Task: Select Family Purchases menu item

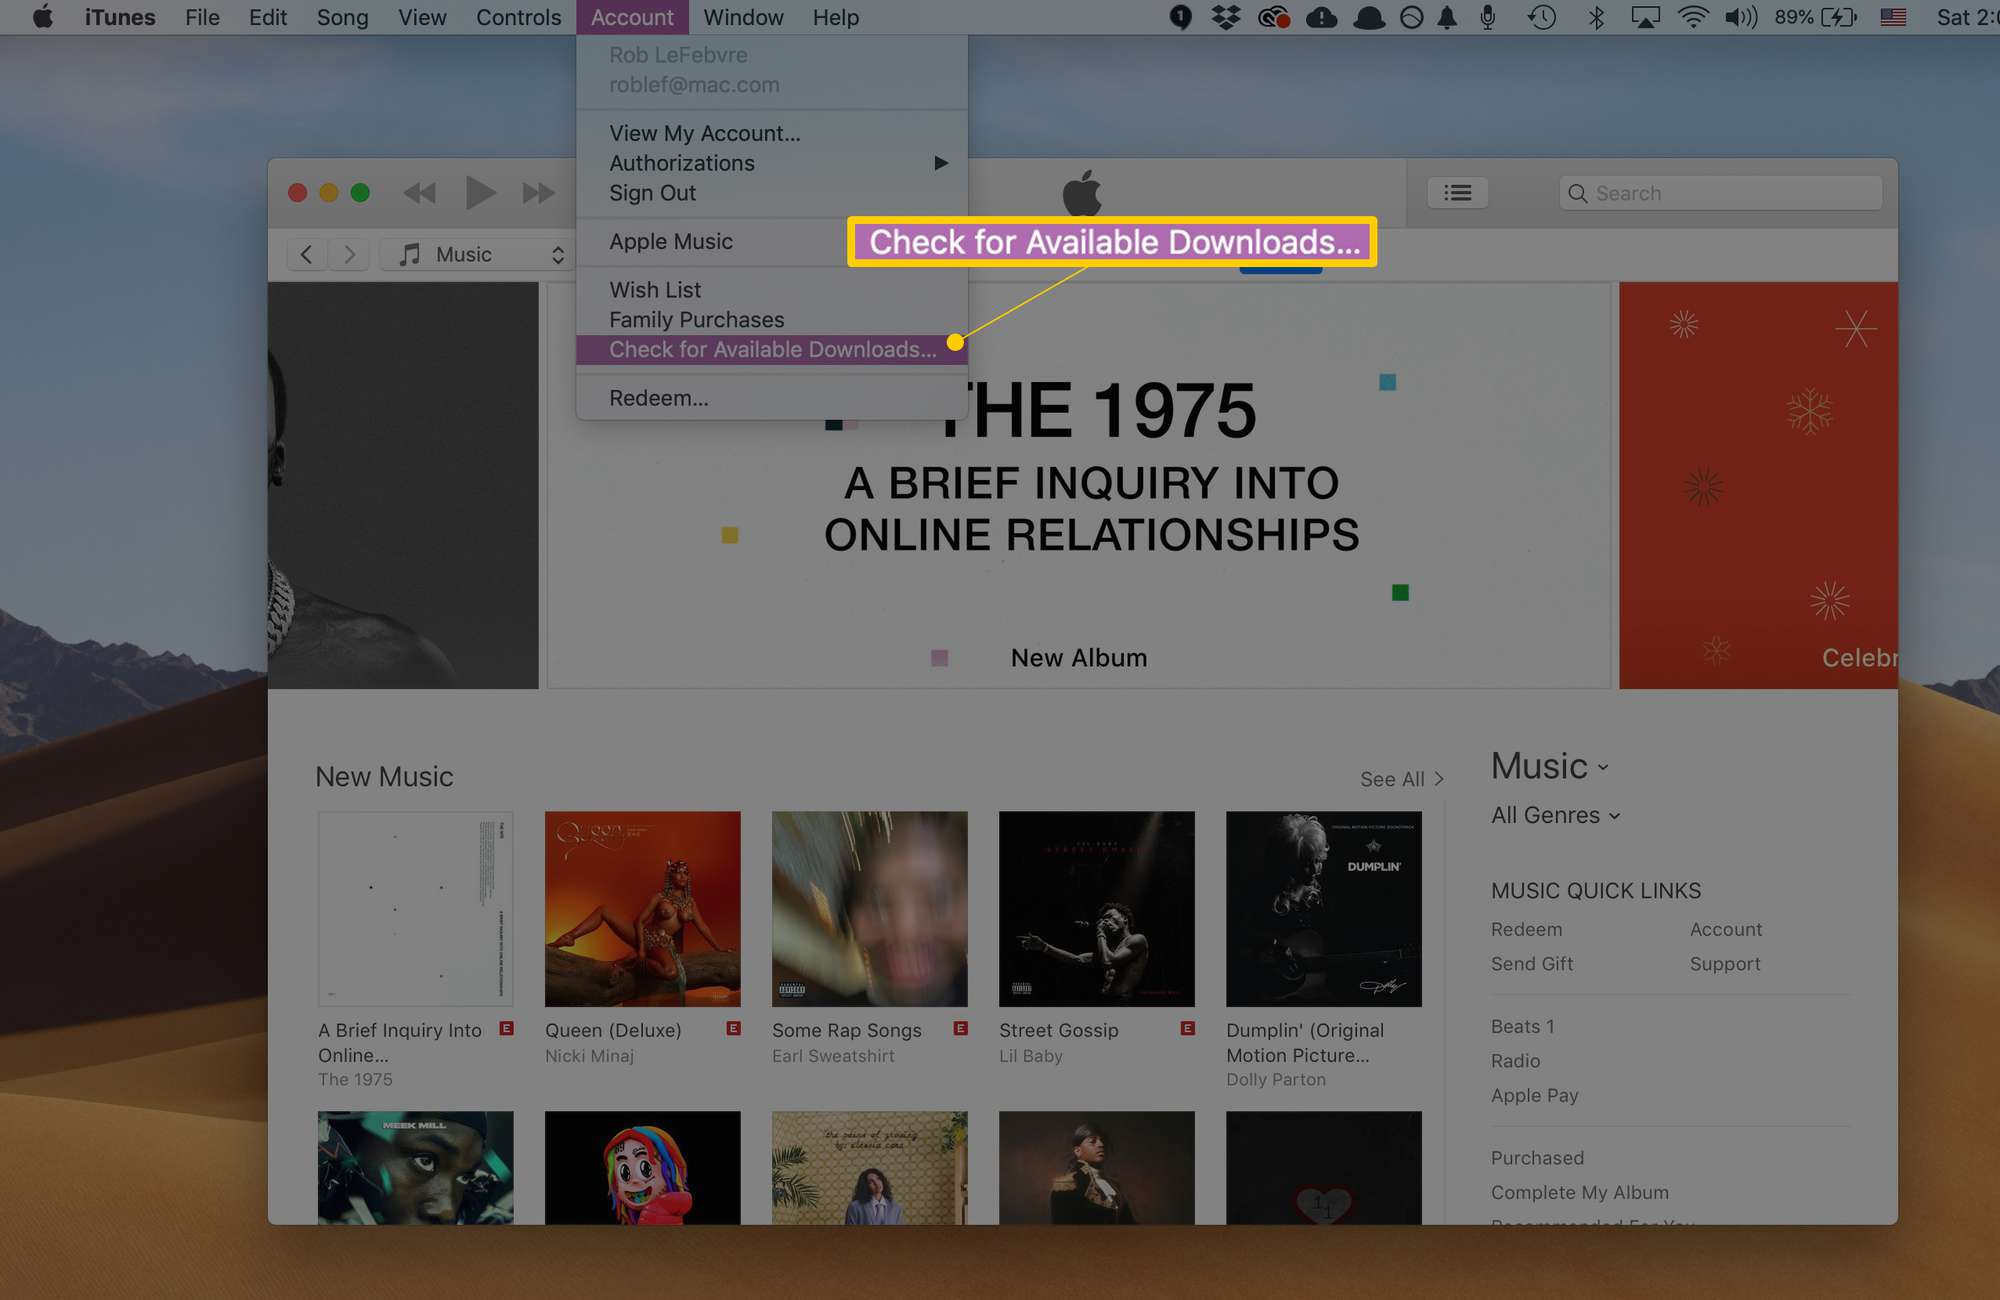Action: coord(772,320)
